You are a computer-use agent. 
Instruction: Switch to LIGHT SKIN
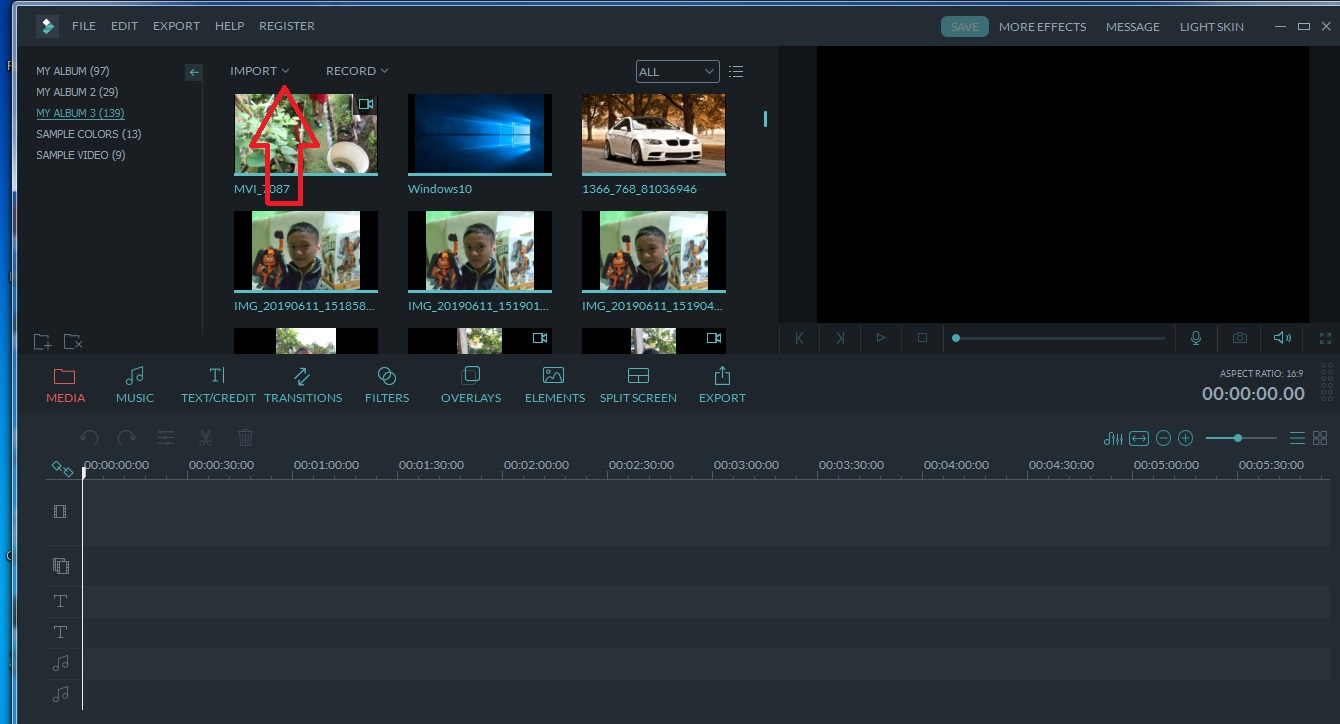coord(1211,27)
